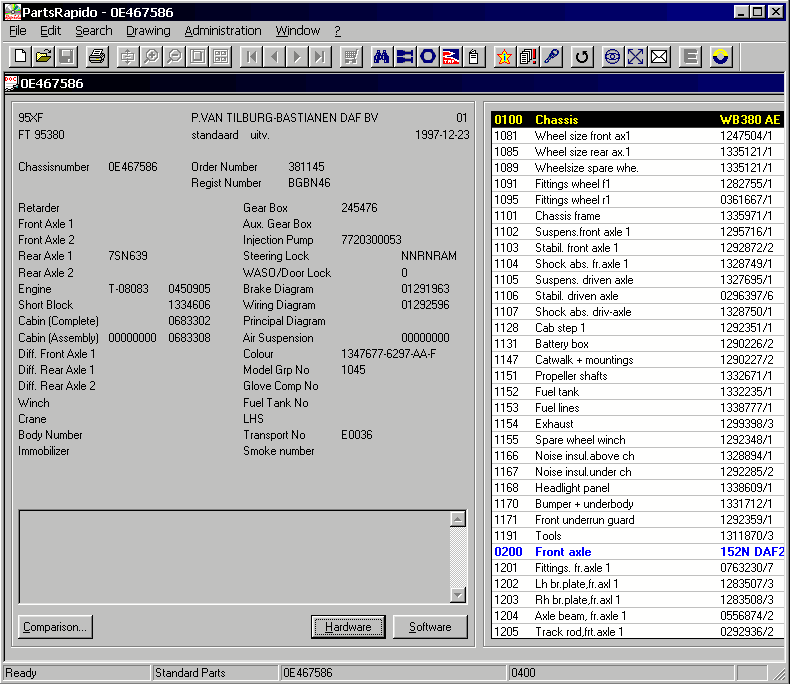Viewport: 790px width, 684px height.
Task: Open the Drawing menu
Action: tap(148, 31)
